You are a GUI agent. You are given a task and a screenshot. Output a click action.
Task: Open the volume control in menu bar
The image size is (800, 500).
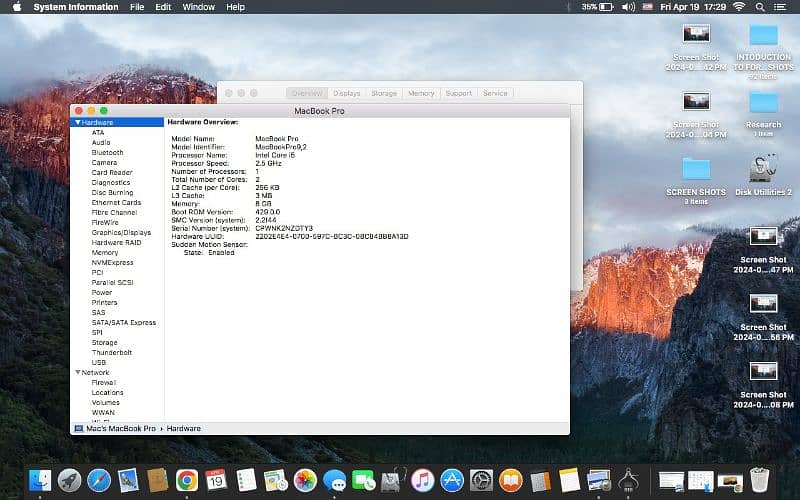pos(628,7)
